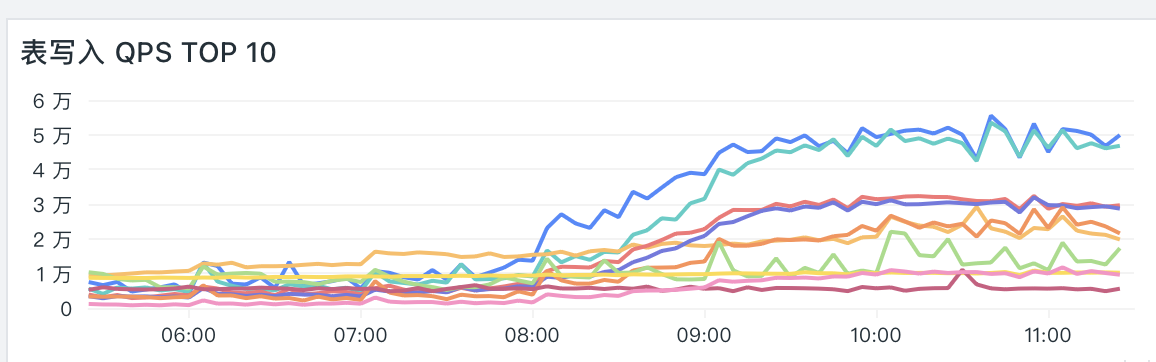This screenshot has height=362, width=1156.
Task: Click the blue line's highest peak after 10:30
Action: (991, 116)
